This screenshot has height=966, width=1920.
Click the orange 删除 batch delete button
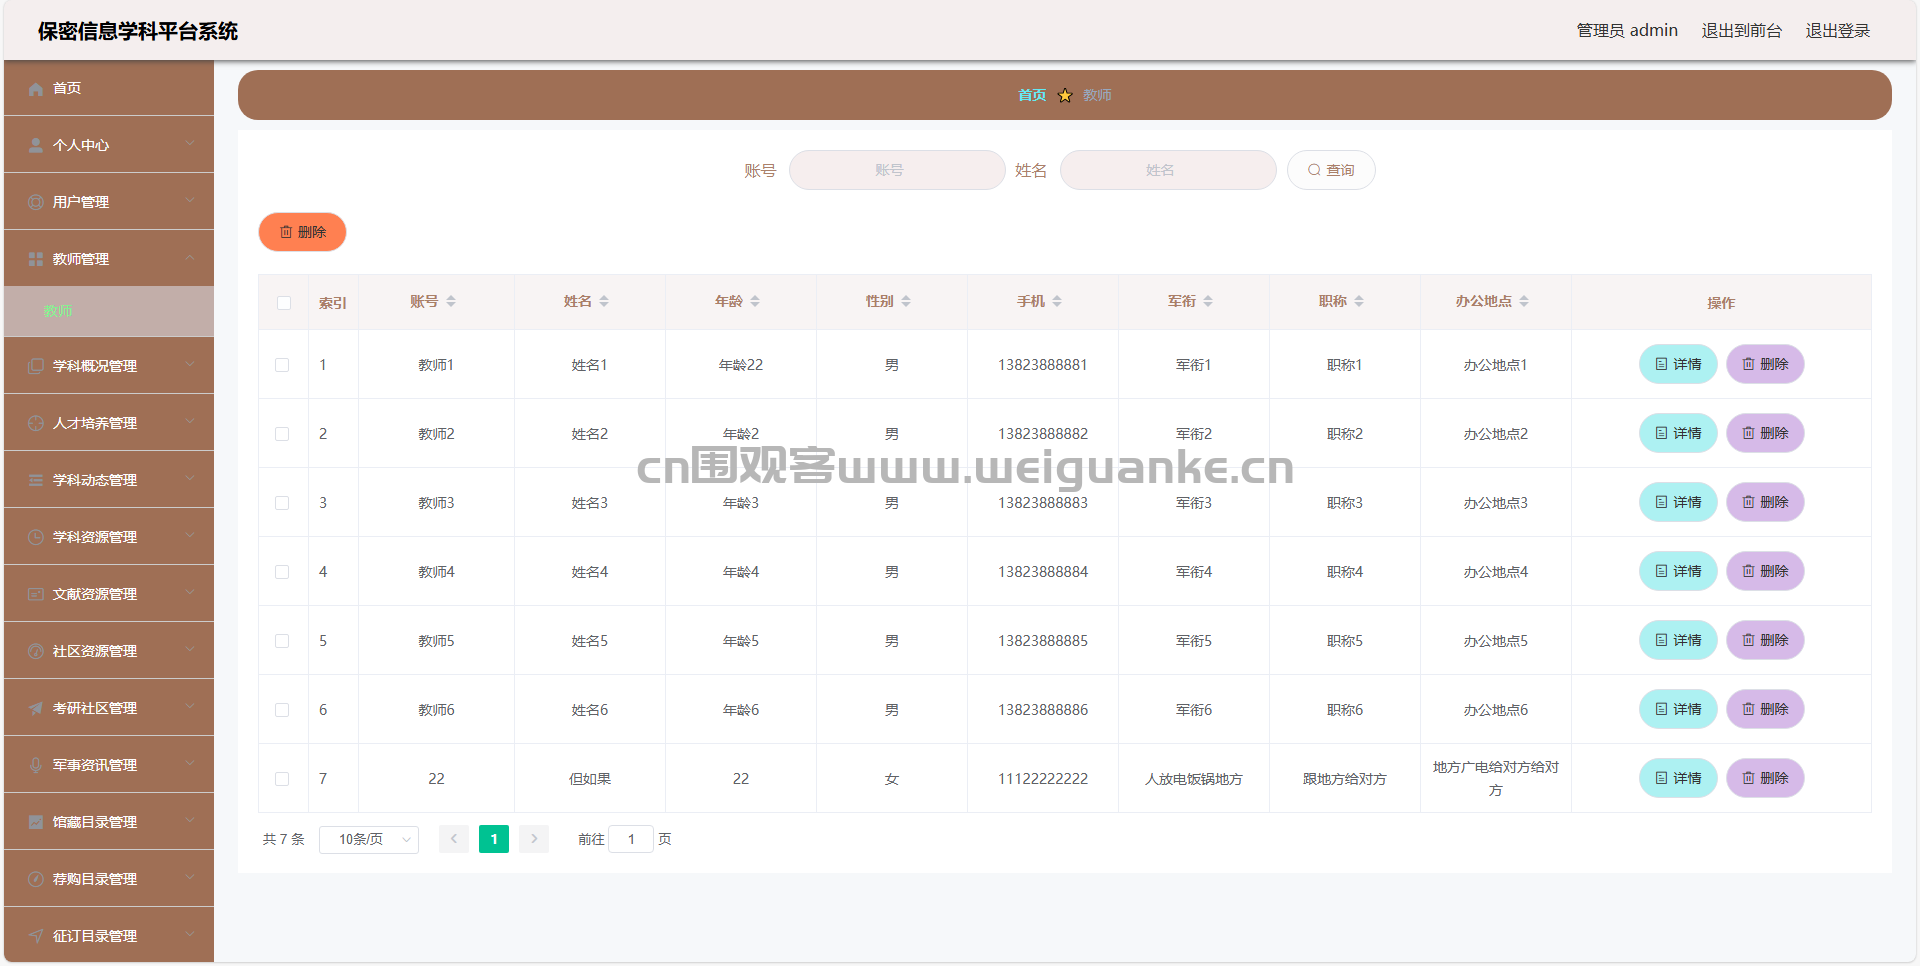[302, 232]
